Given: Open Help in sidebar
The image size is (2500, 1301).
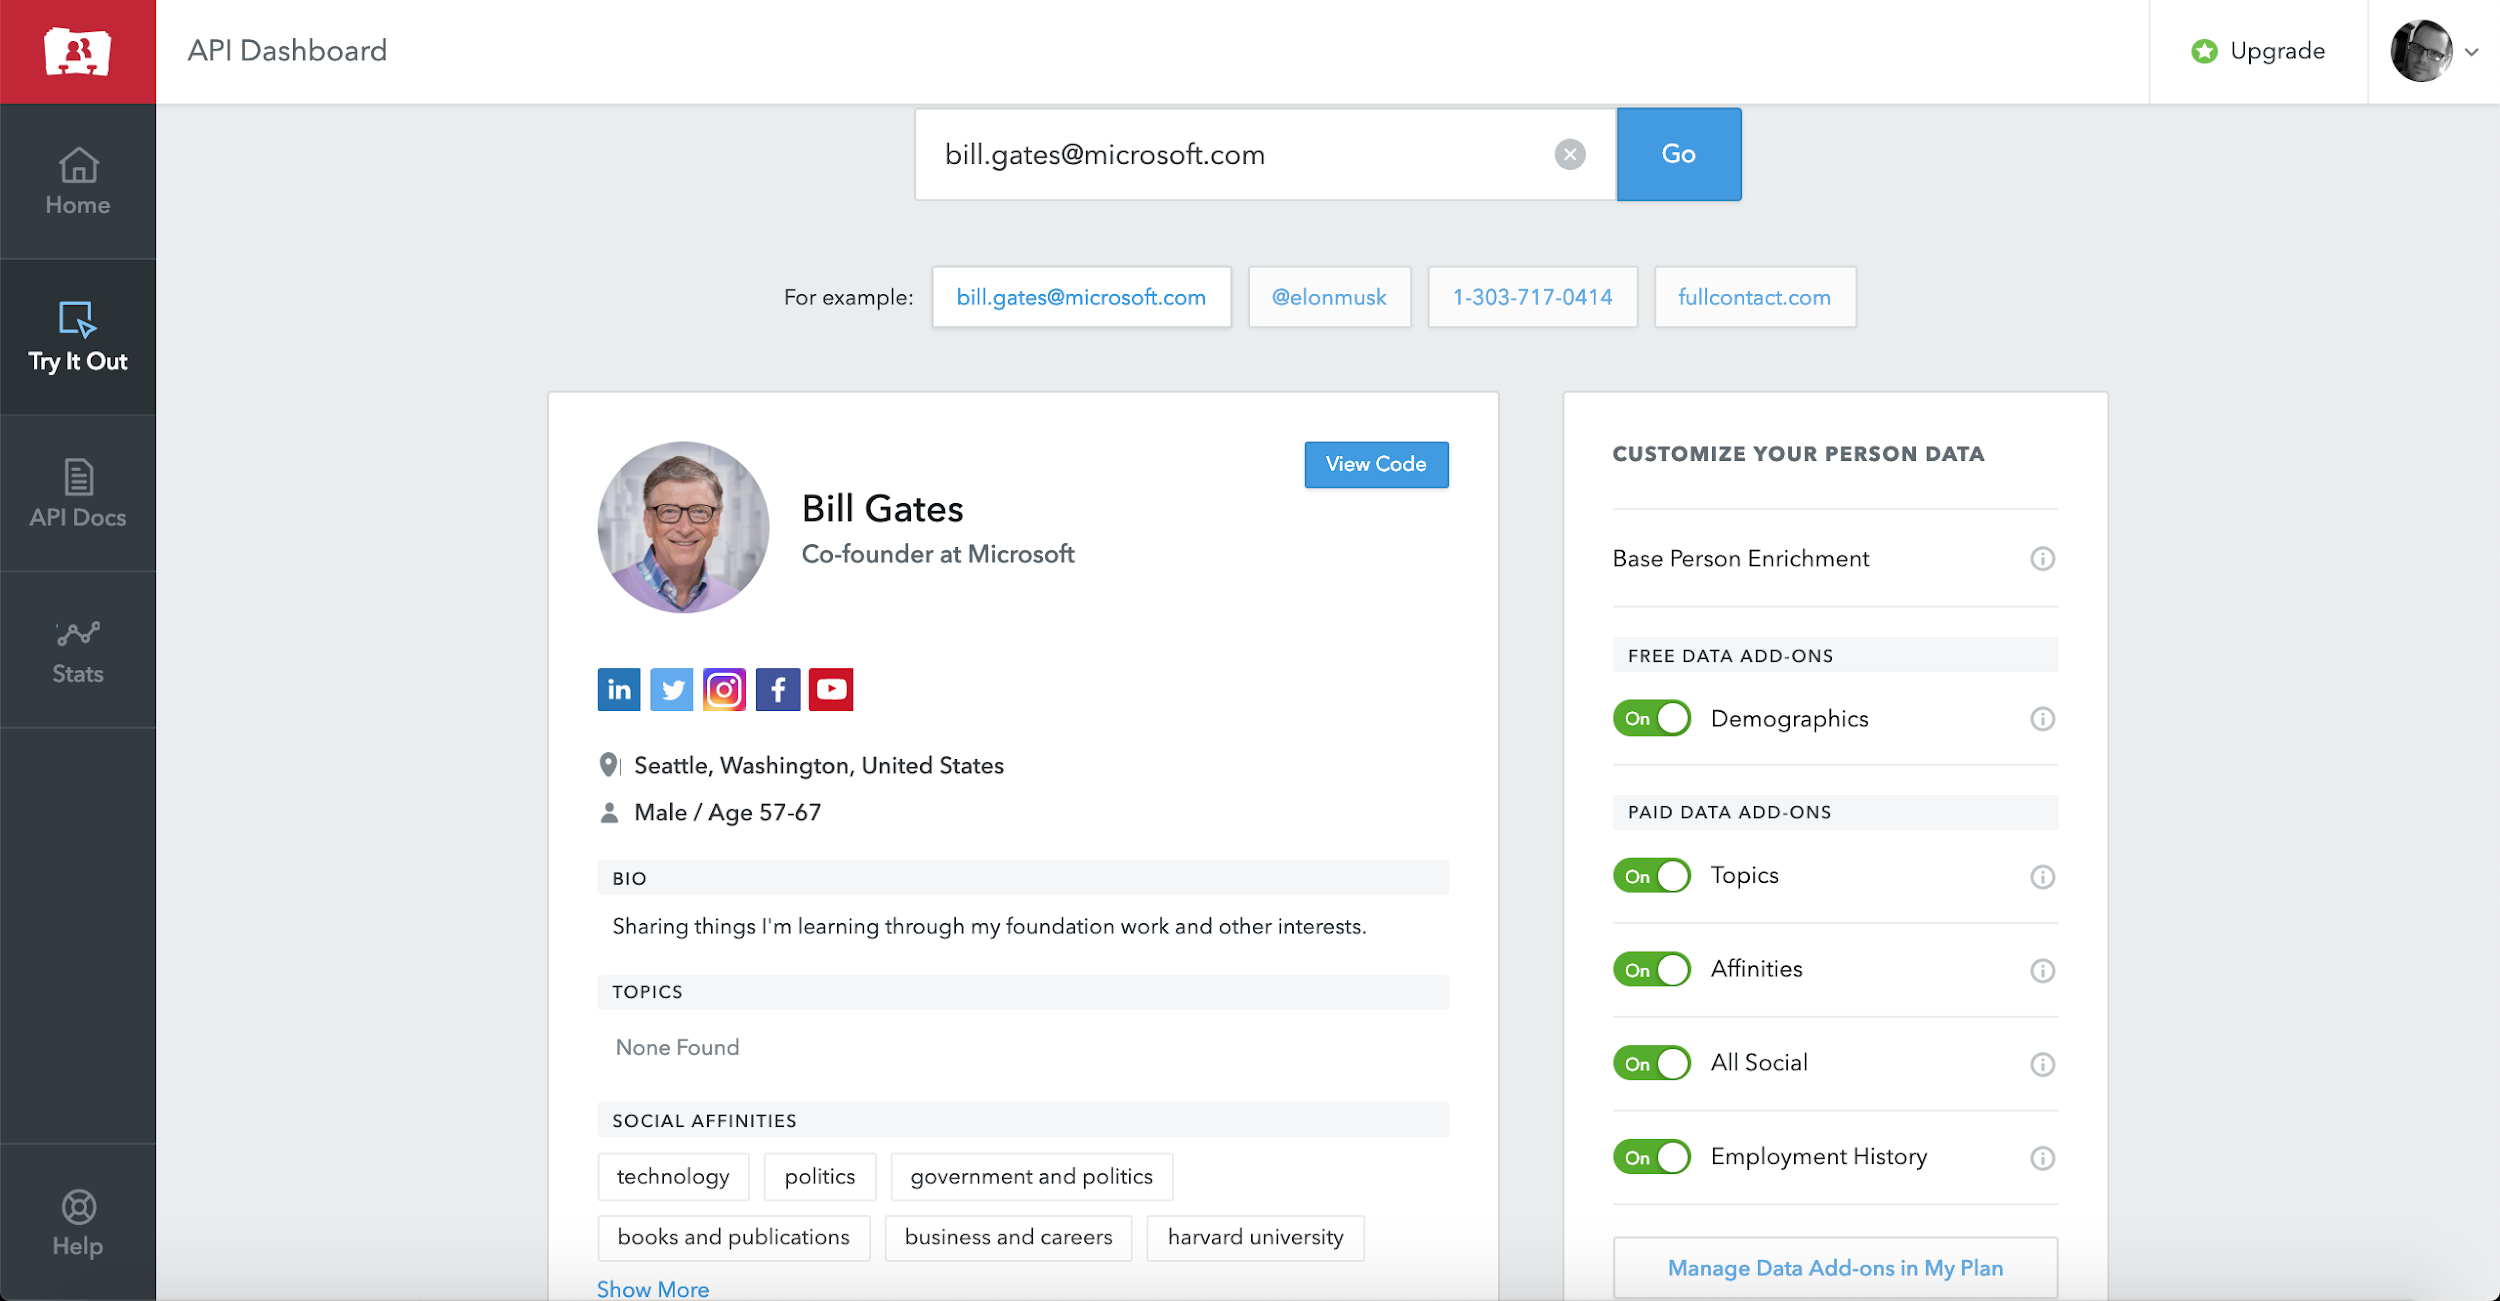Looking at the screenshot, I should click(78, 1222).
